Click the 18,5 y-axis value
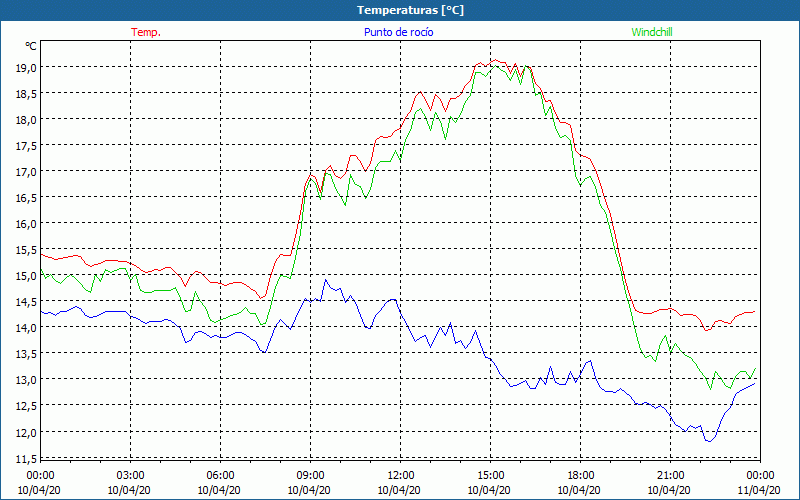Screen dimensions: 800x500 tap(26, 93)
